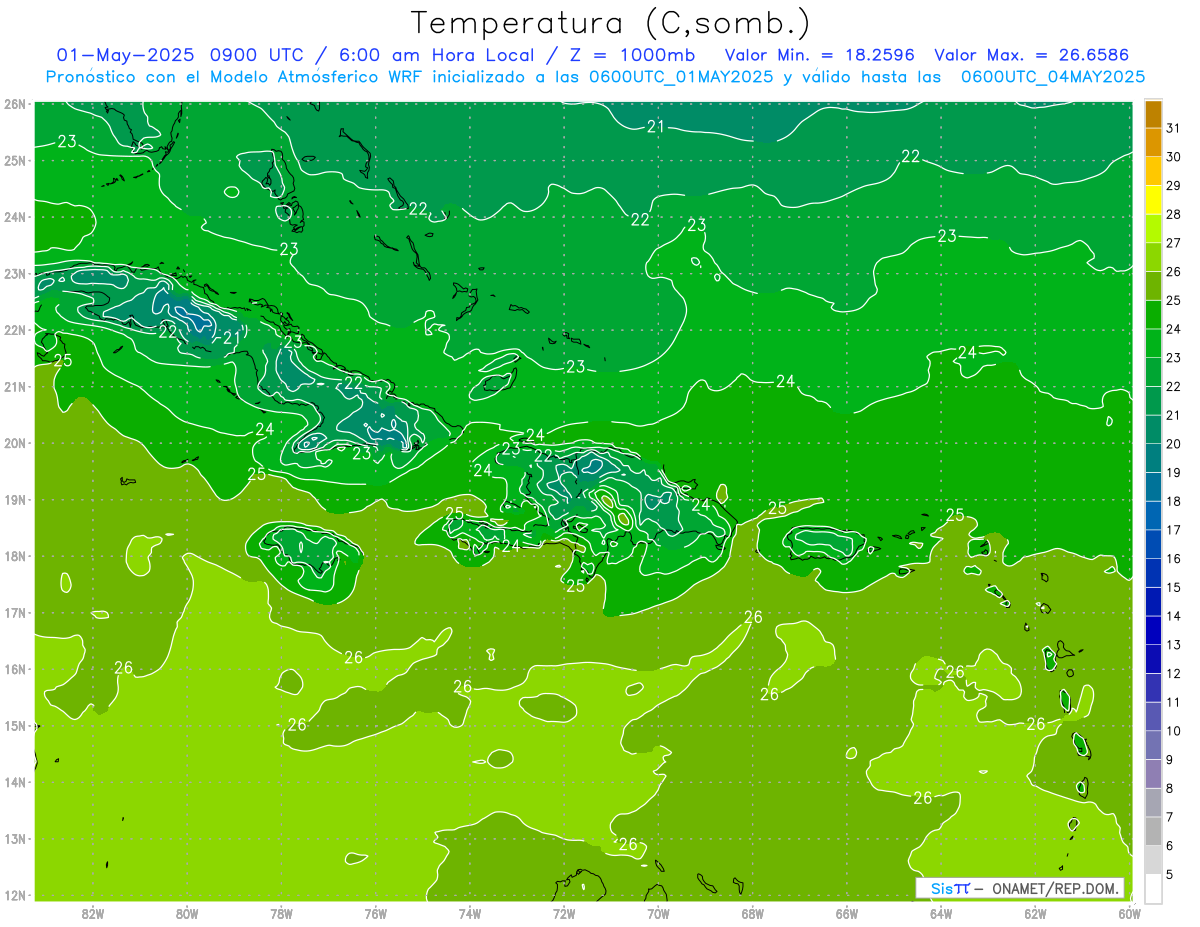Click the 82W longitude axis label

tap(93, 913)
